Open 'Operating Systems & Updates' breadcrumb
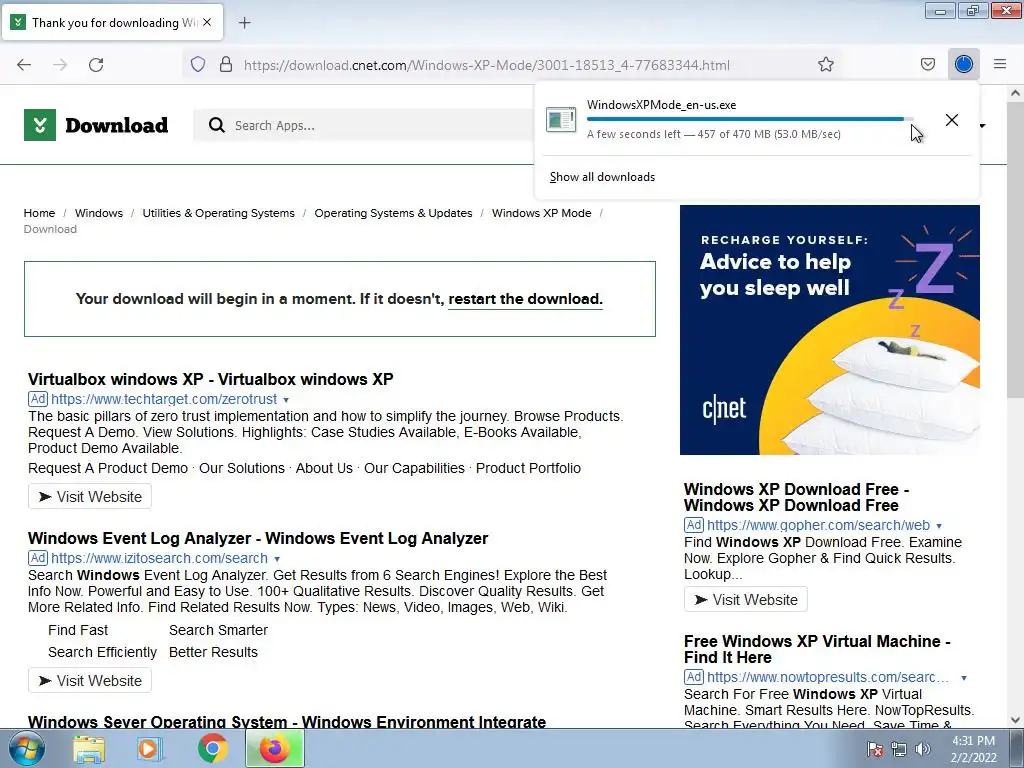Viewport: 1024px width, 768px height. pyautogui.click(x=393, y=213)
